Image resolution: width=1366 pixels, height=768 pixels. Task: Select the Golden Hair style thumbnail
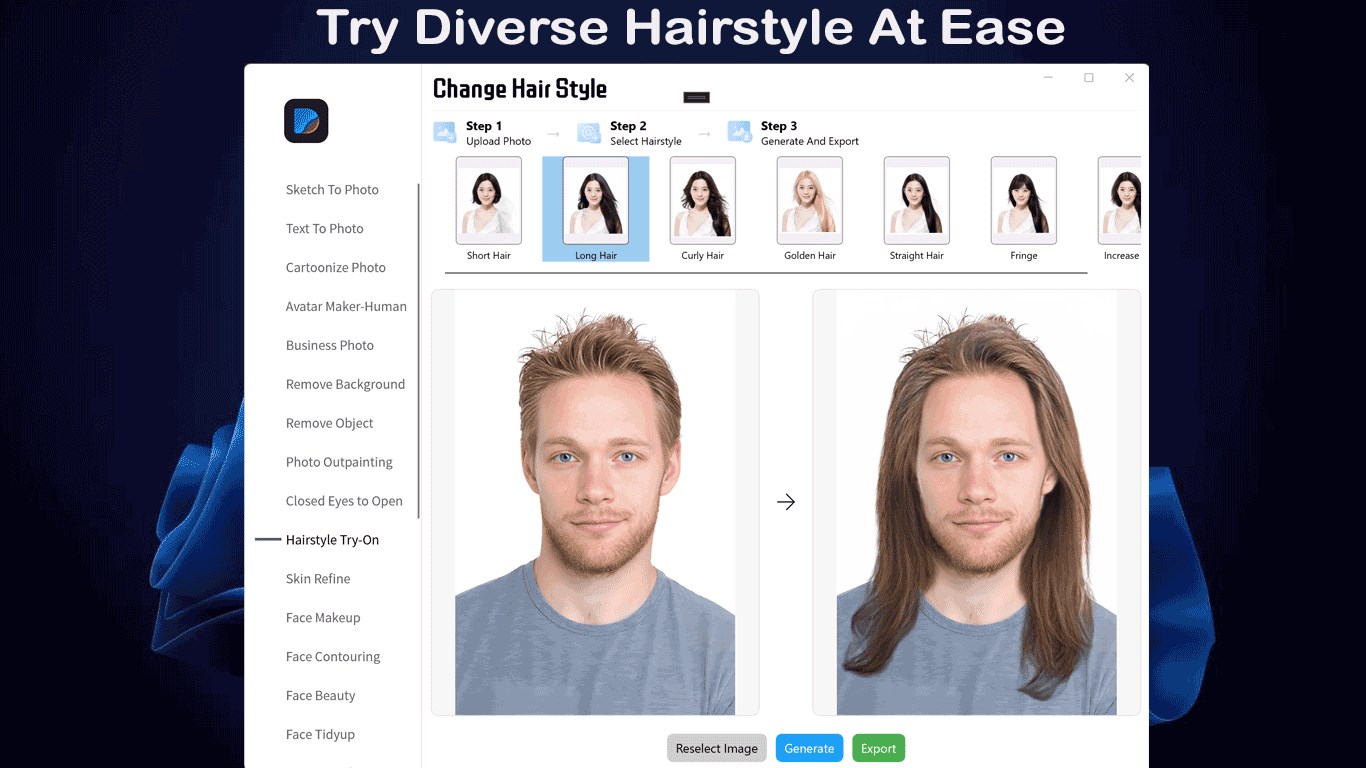pyautogui.click(x=810, y=201)
